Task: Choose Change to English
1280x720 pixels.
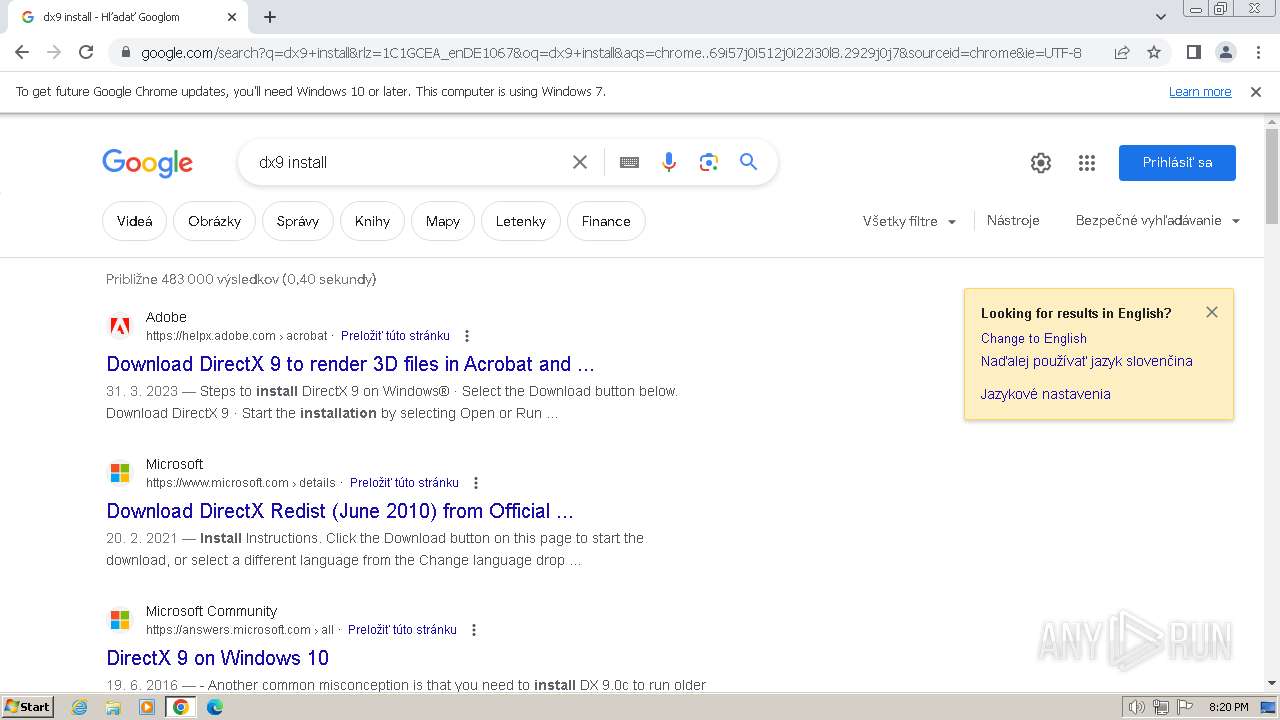Action: coord(1033,338)
